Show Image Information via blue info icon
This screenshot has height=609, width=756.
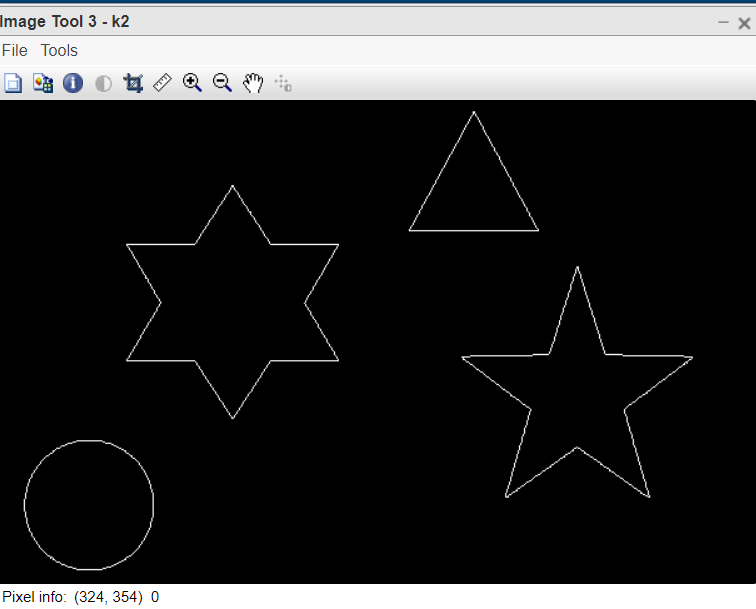(x=73, y=83)
